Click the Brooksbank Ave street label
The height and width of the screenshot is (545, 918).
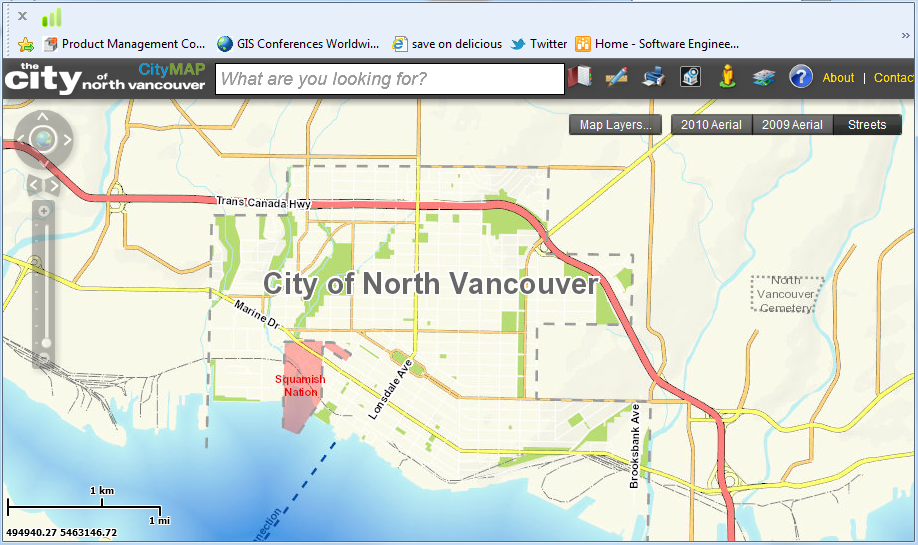pos(635,446)
